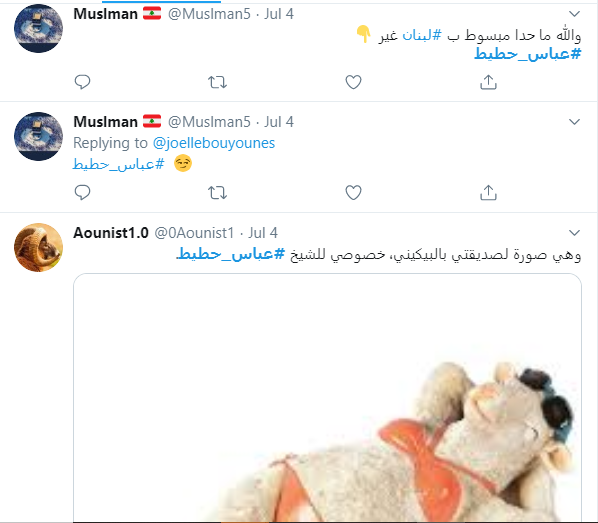Open caret menu on Aounist1.0 tweet

tap(574, 233)
